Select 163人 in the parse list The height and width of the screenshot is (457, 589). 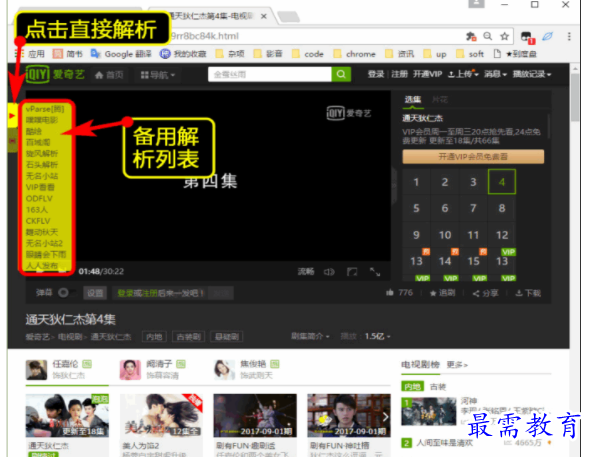point(36,210)
